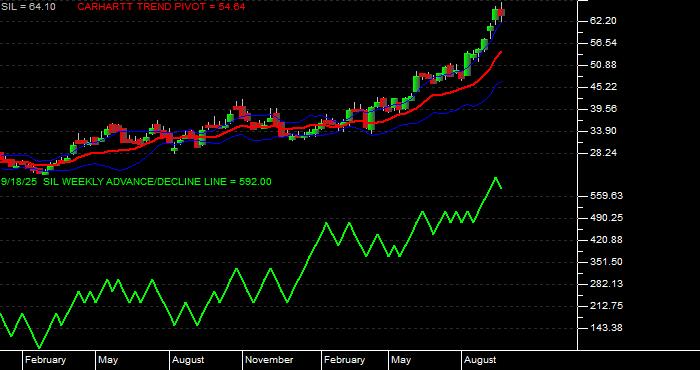
Task: Click the second May label on time axis
Action: (401, 360)
